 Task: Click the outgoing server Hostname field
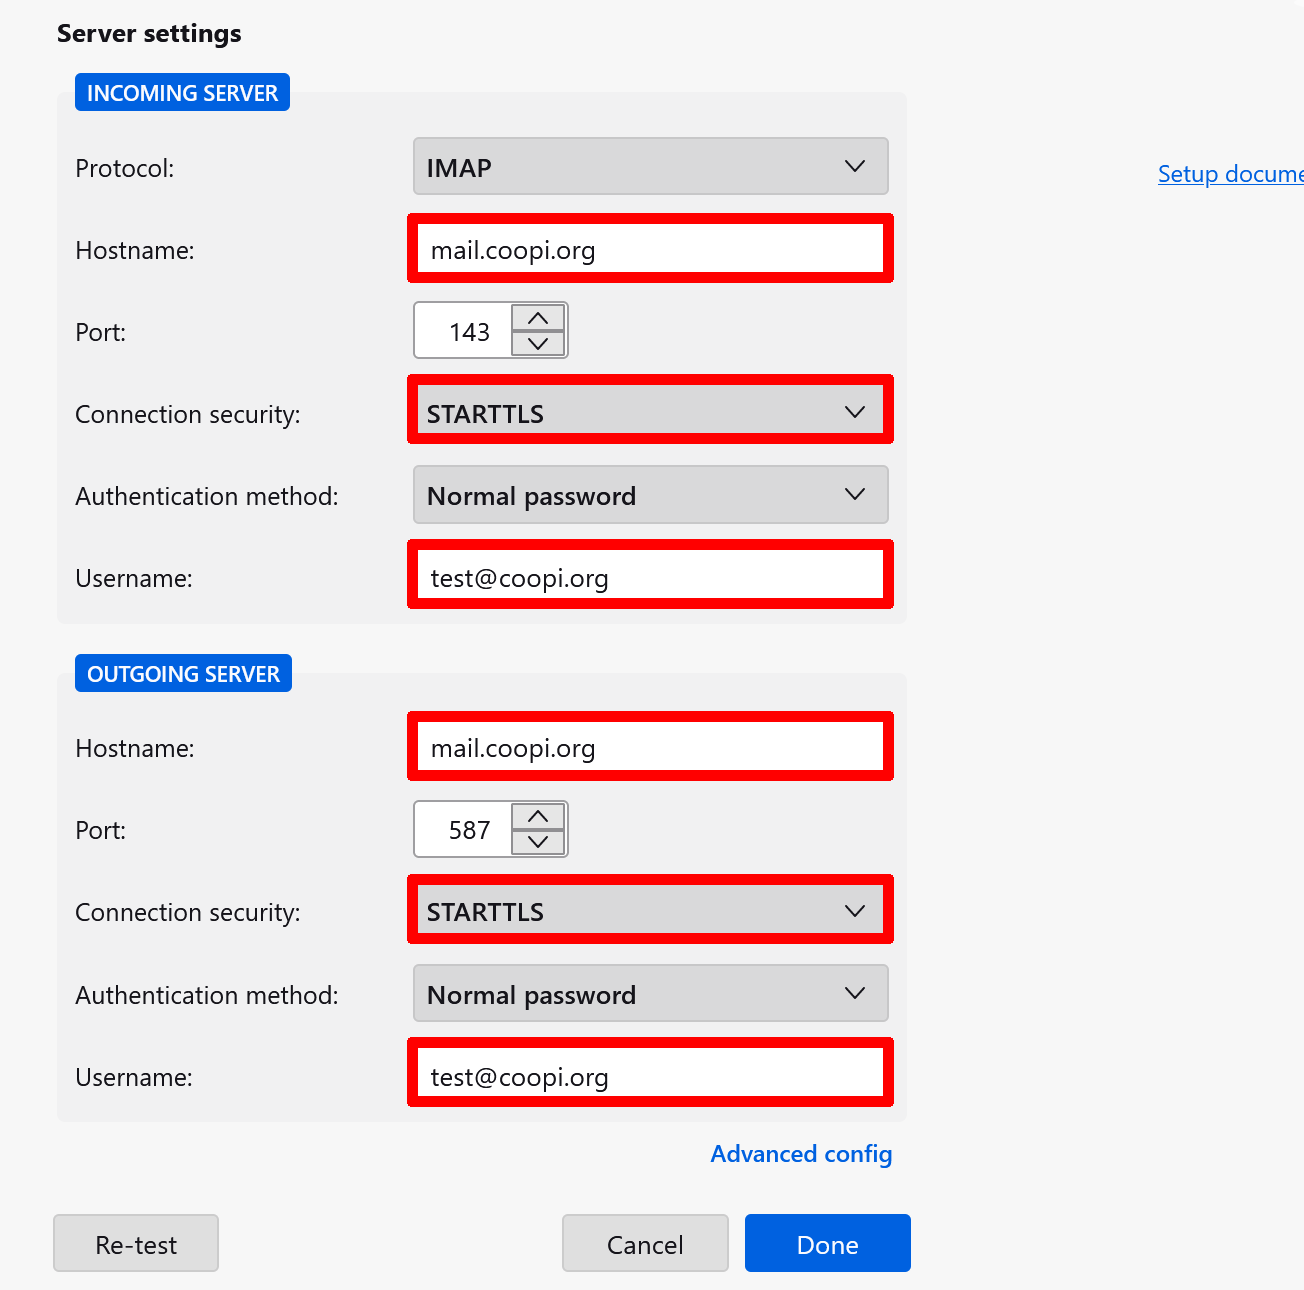650,747
